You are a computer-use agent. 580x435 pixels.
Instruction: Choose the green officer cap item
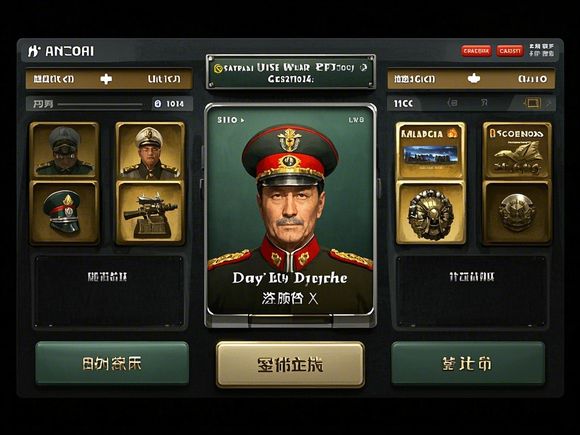tap(64, 213)
